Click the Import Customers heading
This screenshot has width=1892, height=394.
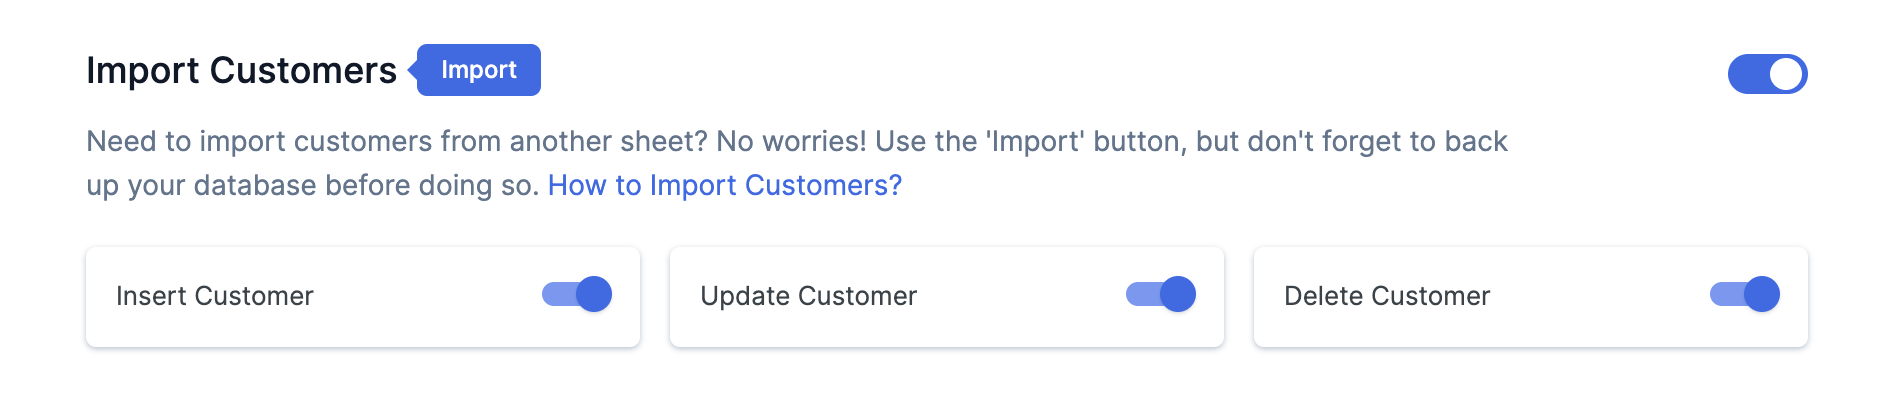click(x=241, y=70)
